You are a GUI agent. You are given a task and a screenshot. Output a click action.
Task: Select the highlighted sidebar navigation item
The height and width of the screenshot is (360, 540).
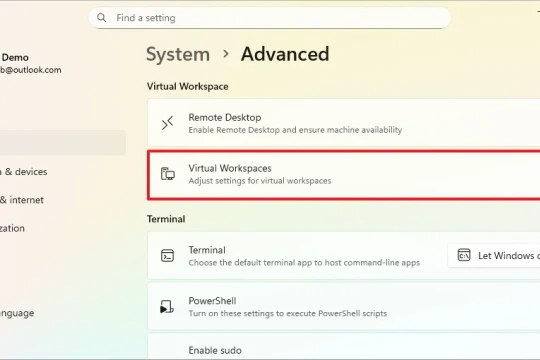click(x=63, y=142)
